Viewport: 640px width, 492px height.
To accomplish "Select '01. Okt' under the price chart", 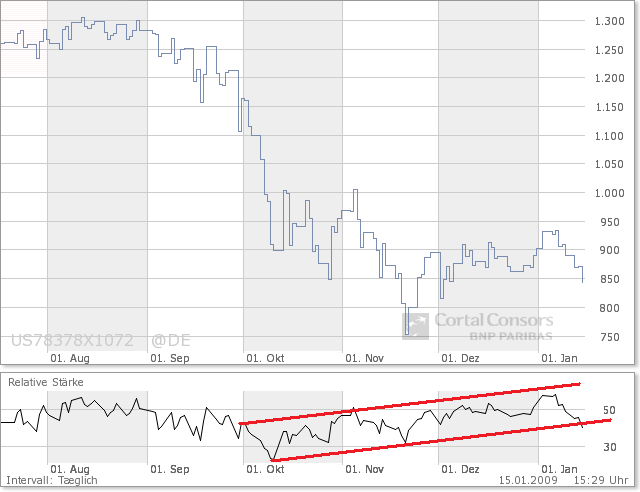I will [x=265, y=358].
